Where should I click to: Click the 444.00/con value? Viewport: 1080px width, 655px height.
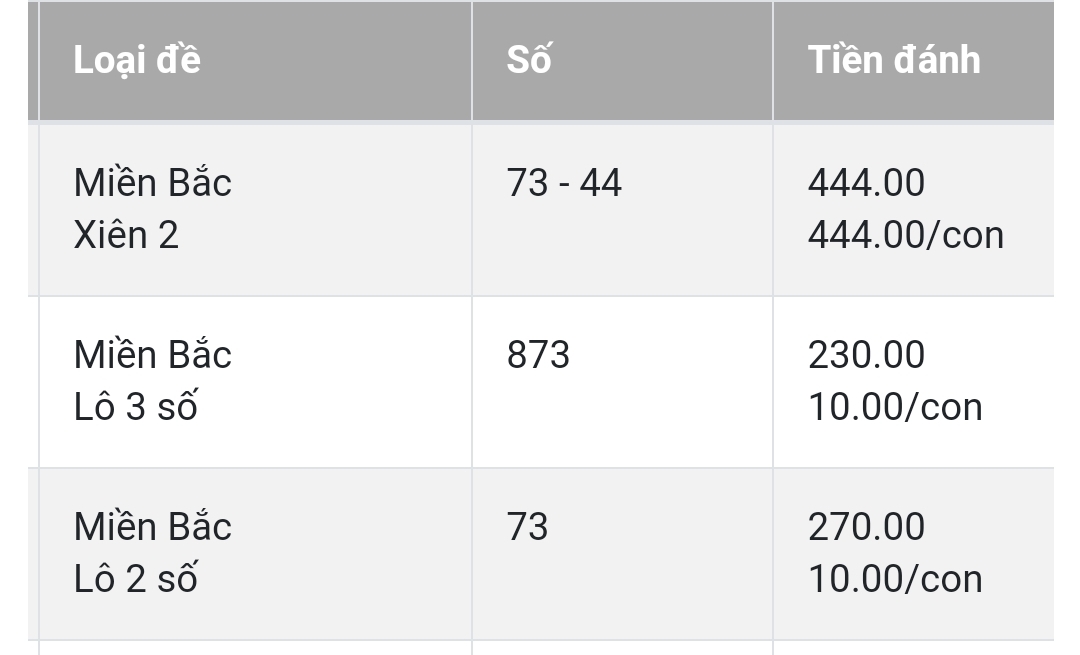(x=906, y=236)
